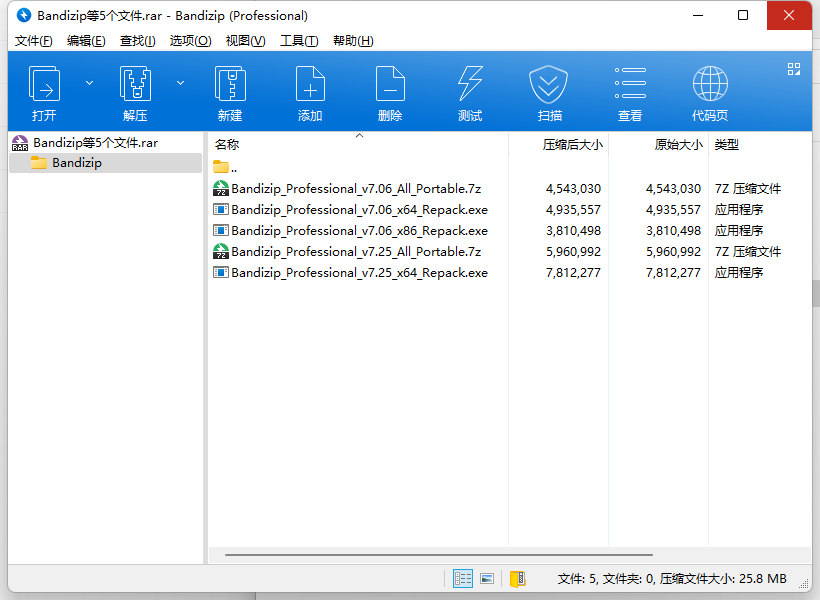Viewport: 820px width, 600px height.
Task: Click compressed size 4,935,557 cell
Action: click(573, 210)
